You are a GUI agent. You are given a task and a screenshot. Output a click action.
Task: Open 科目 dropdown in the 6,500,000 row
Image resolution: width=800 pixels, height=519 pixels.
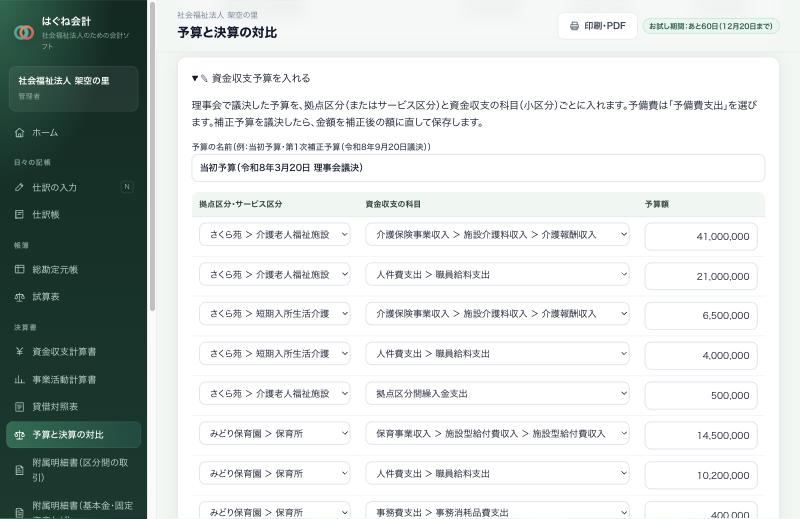[497, 314]
